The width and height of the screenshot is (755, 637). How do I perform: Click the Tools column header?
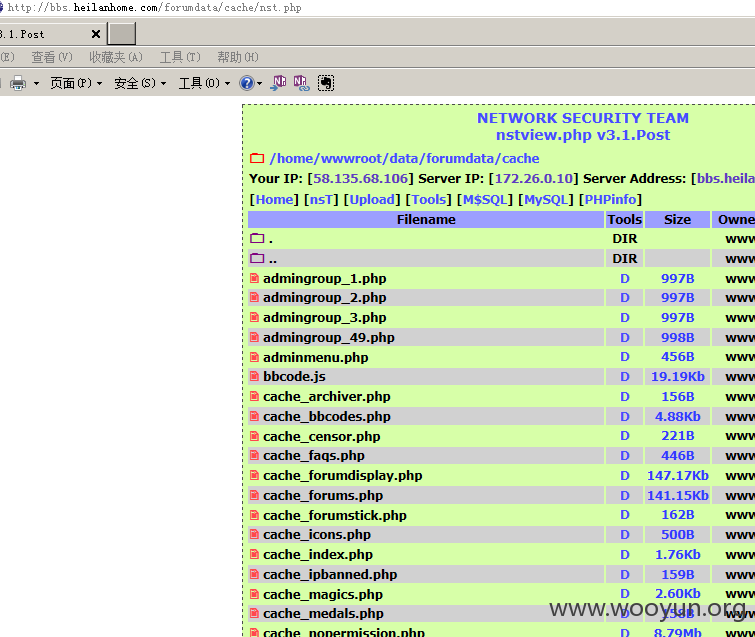click(x=625, y=220)
